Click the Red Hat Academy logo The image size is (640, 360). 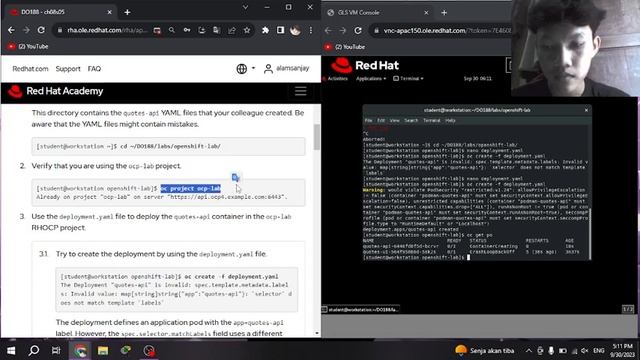[56, 91]
